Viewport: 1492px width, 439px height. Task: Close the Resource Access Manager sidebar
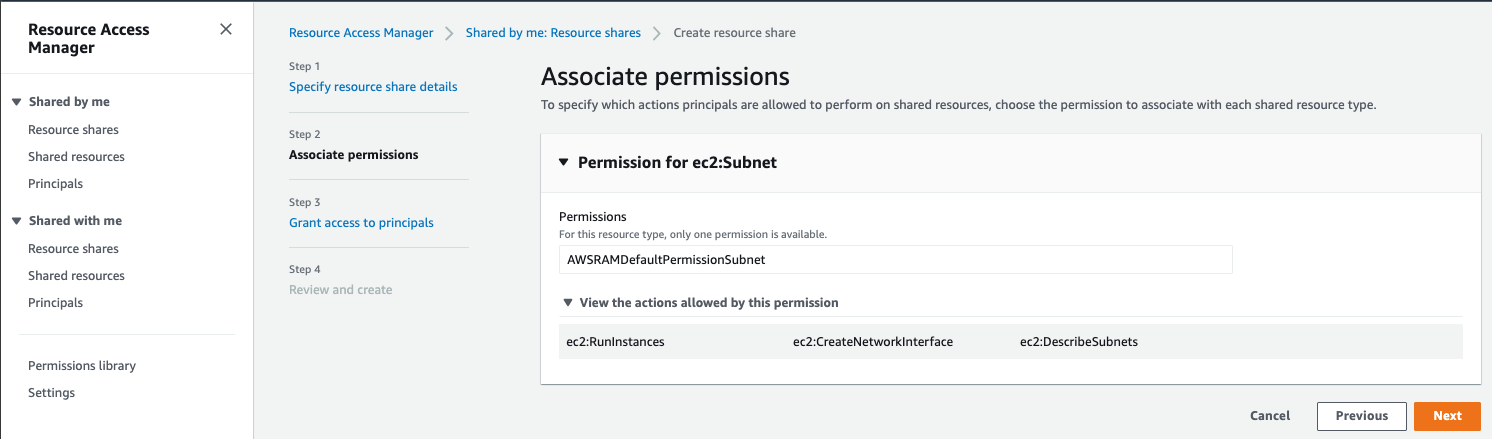pyautogui.click(x=226, y=29)
